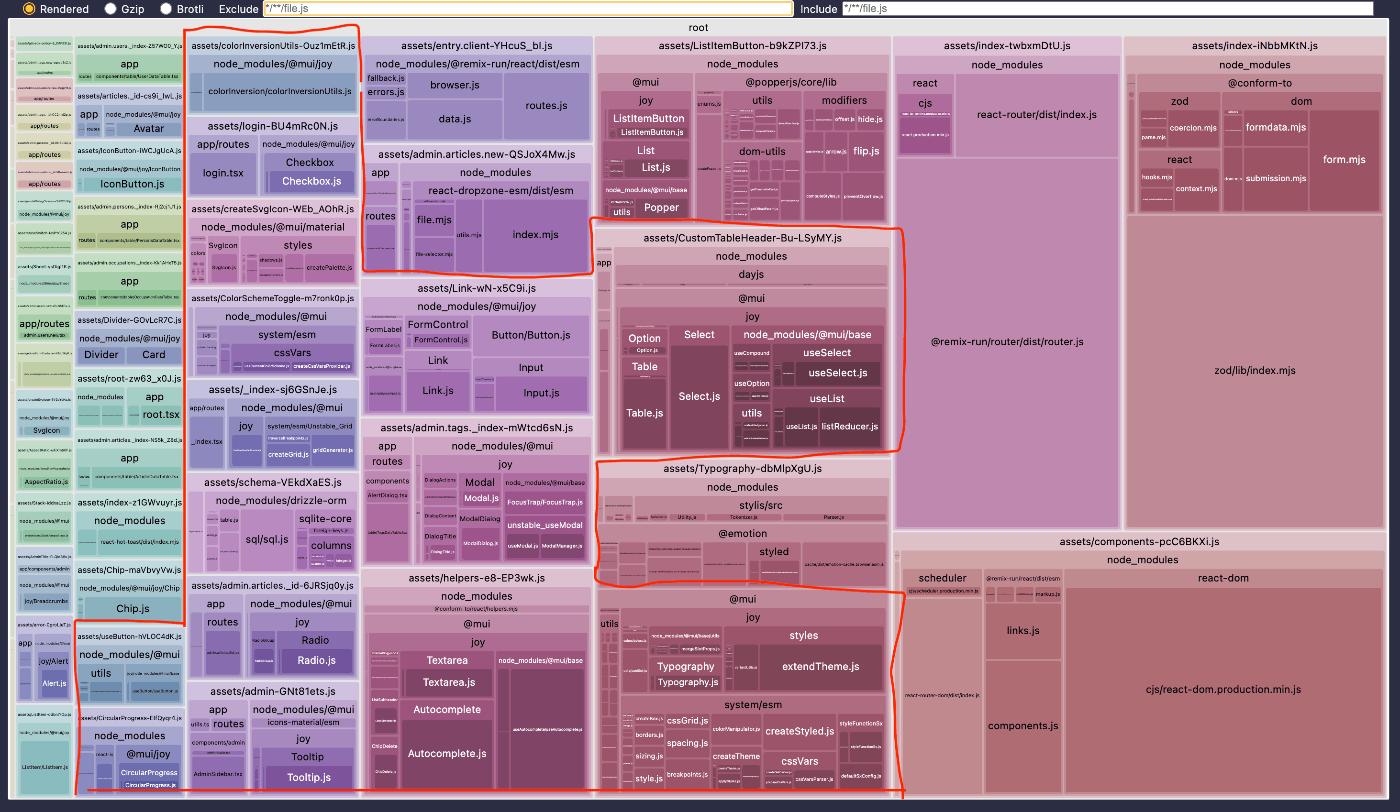Open the assets/createSvgIcon-WEb_AOhR.js chunk
This screenshot has width=1400, height=812.
click(x=272, y=209)
